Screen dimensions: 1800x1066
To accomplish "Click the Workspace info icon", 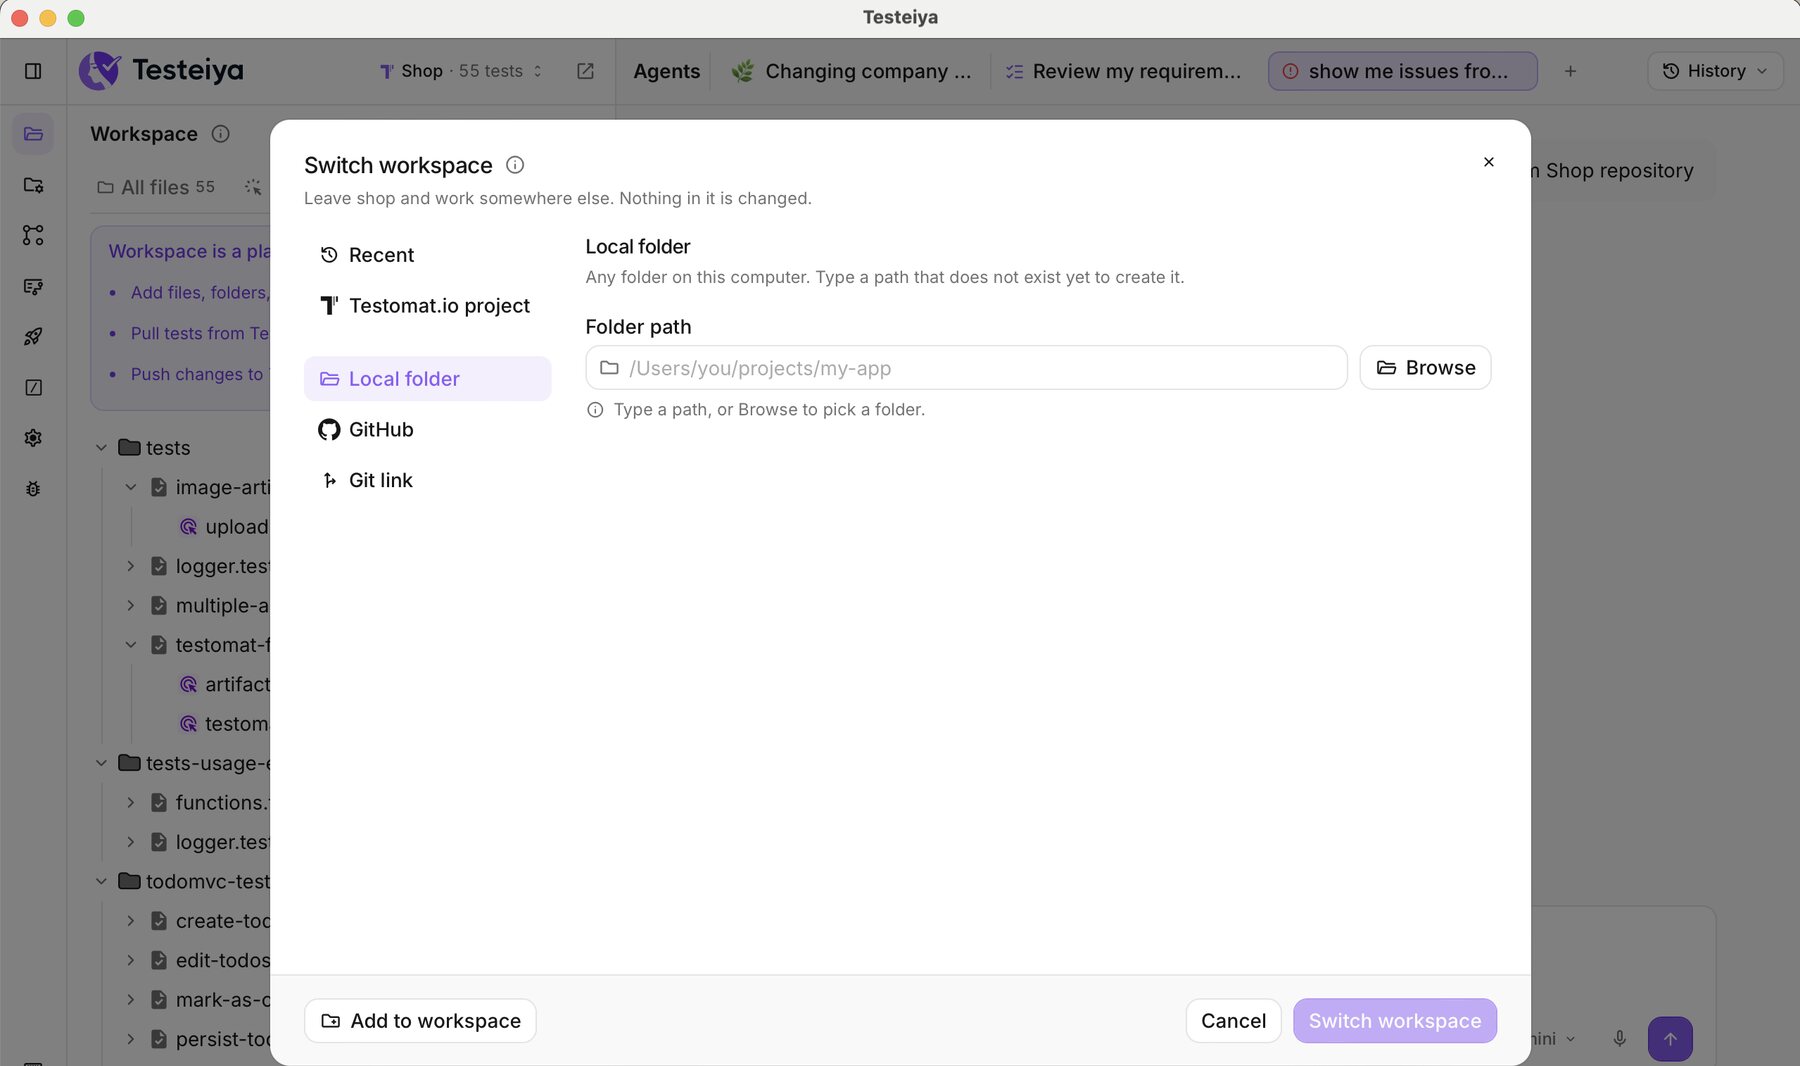I will [x=221, y=134].
